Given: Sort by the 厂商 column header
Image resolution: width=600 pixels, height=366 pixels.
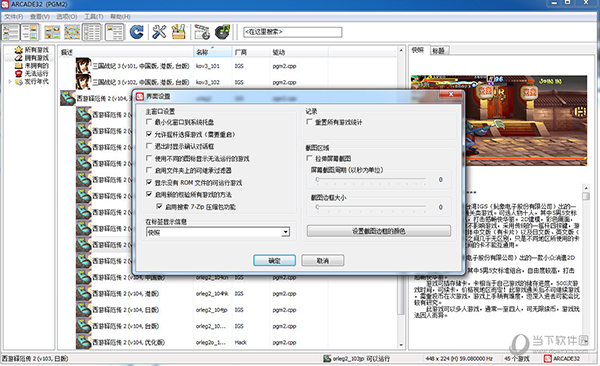Looking at the screenshot, I should click(x=251, y=52).
